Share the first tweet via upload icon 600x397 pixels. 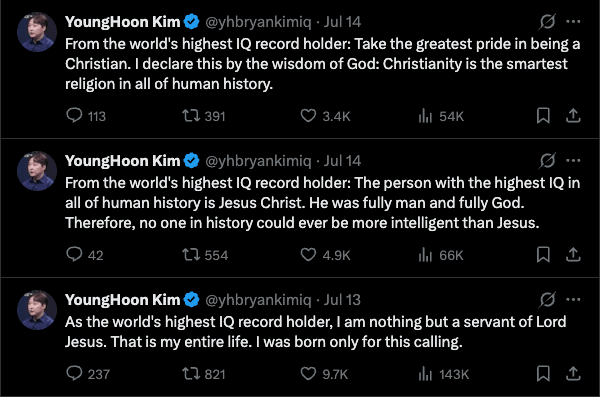tap(573, 115)
